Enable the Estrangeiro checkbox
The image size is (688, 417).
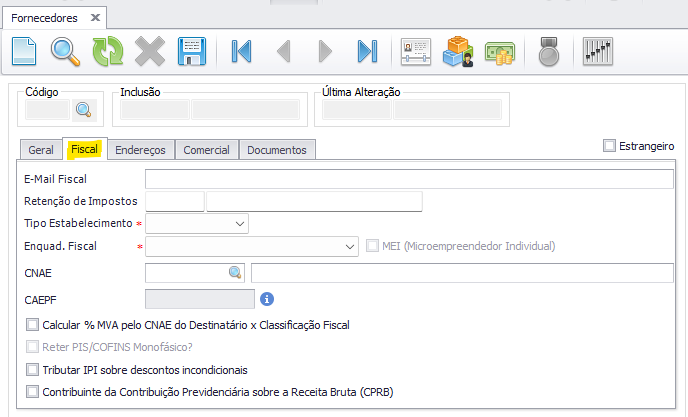click(x=610, y=146)
